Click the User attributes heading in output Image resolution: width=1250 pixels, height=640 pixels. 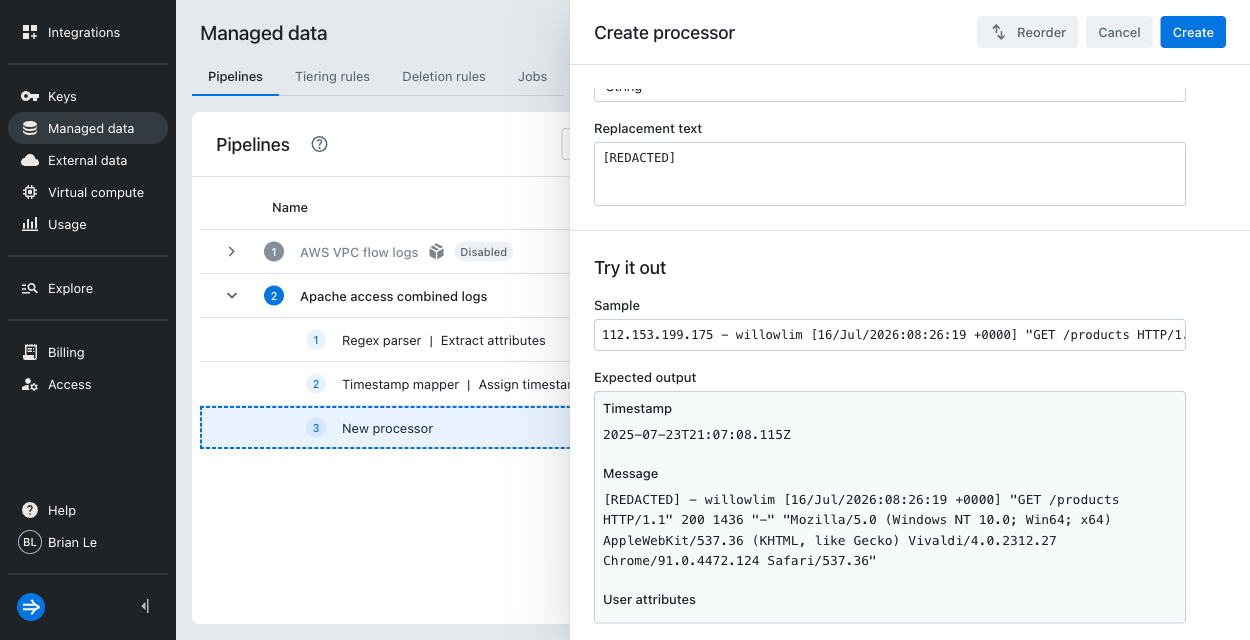pyautogui.click(x=649, y=599)
